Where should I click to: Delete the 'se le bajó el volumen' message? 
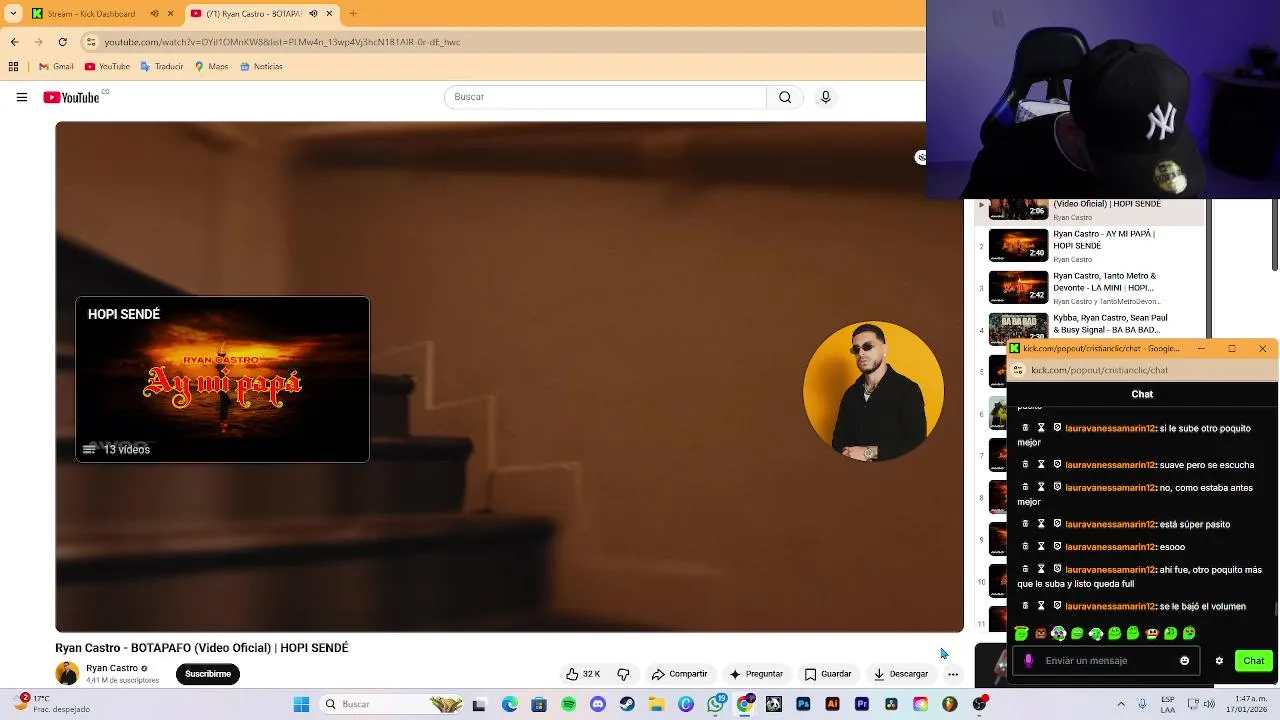pos(1025,606)
